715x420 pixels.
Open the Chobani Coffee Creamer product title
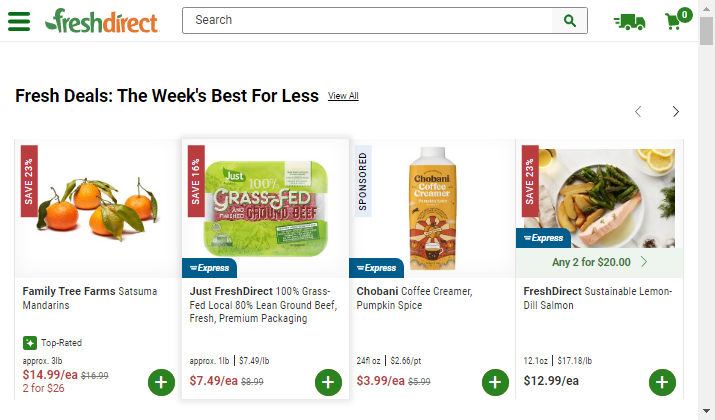pos(425,298)
